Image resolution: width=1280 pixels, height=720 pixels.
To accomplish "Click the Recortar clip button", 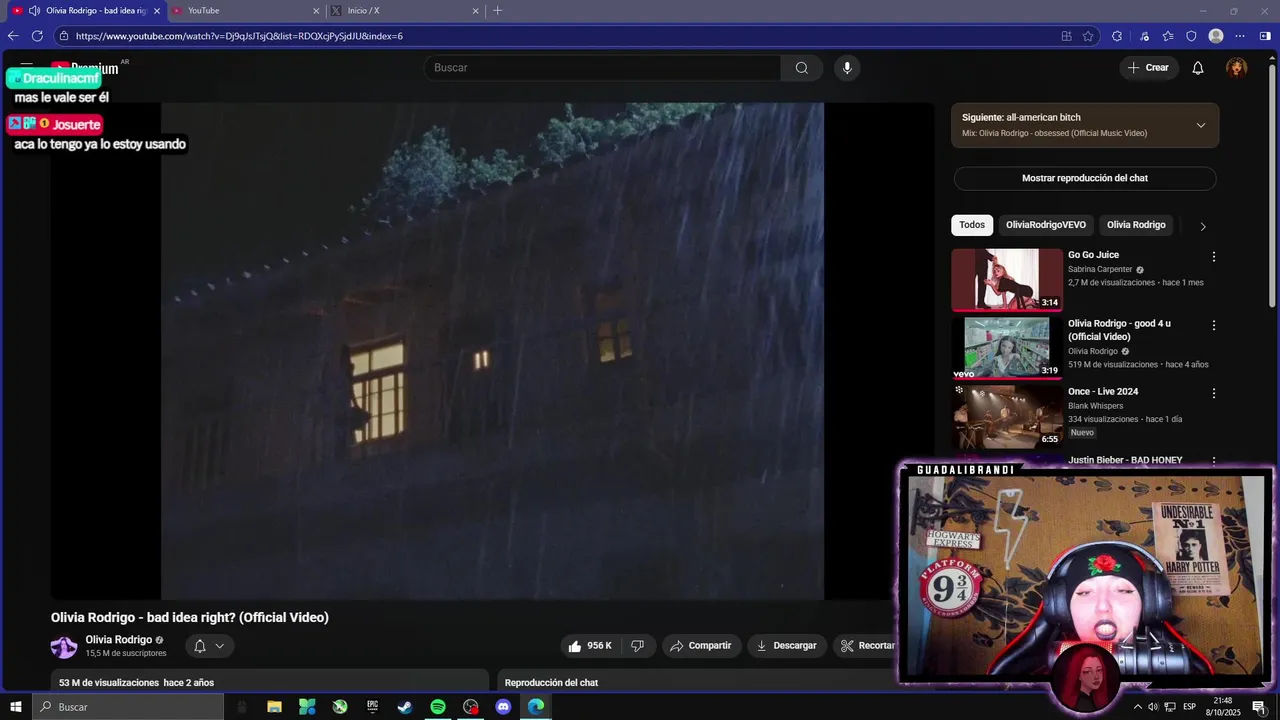I will (x=866, y=646).
